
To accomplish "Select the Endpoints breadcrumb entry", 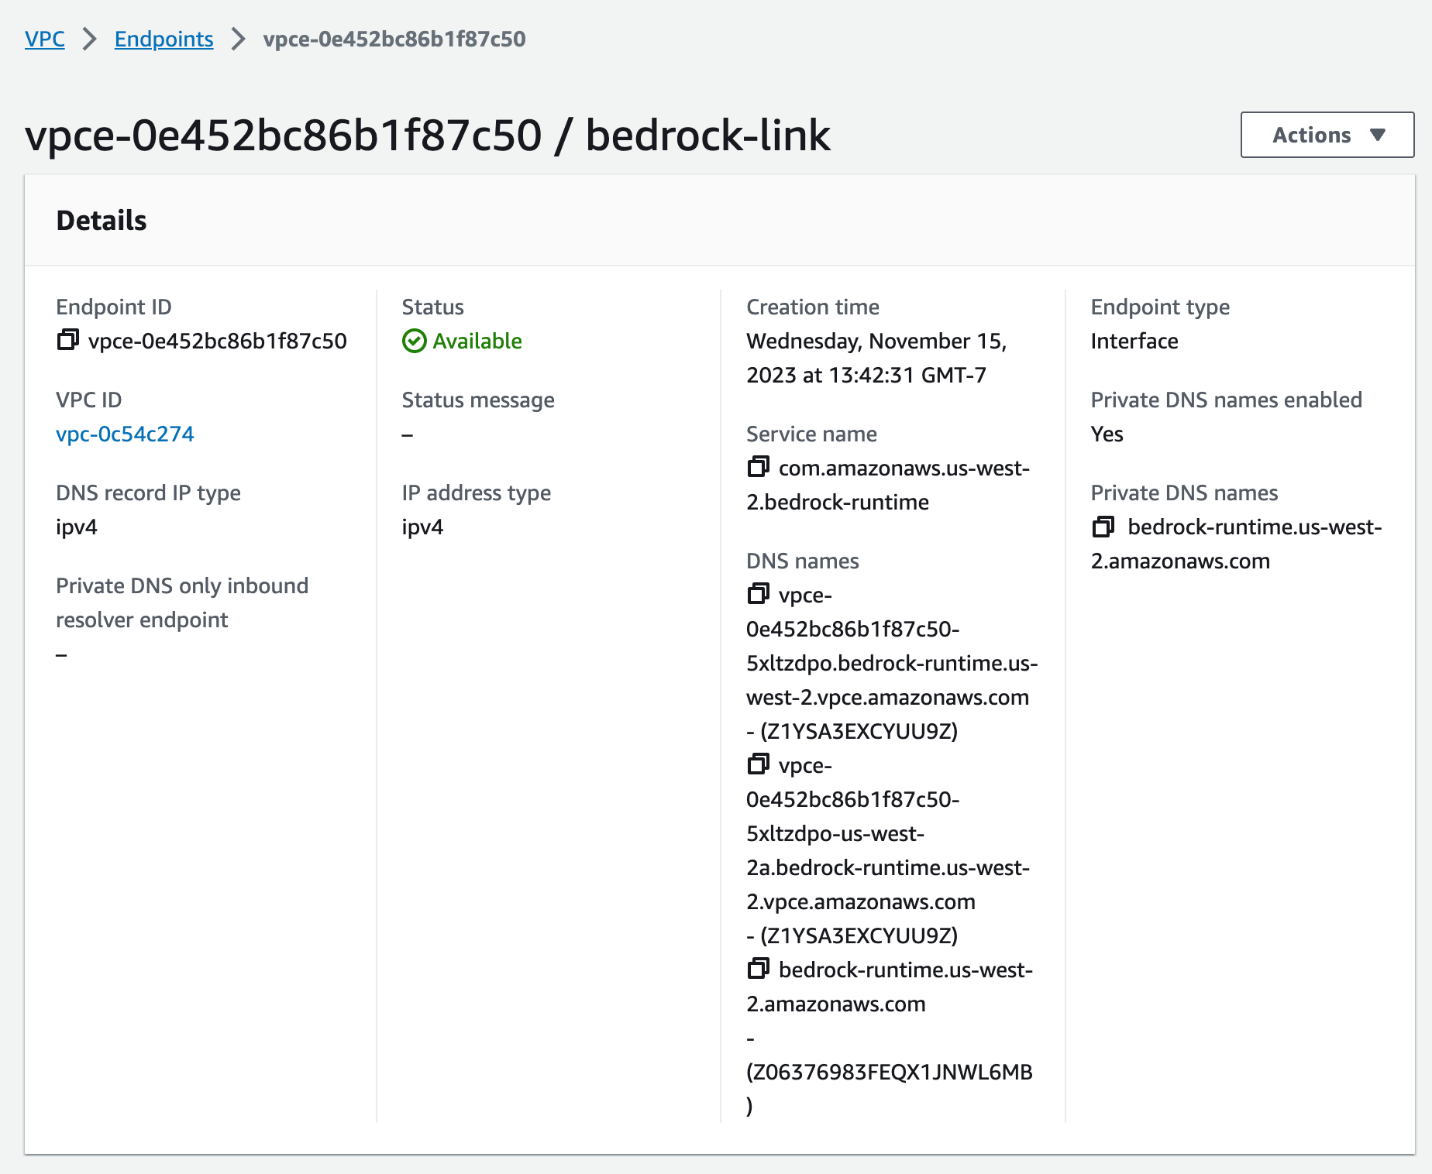I will 163,39.
